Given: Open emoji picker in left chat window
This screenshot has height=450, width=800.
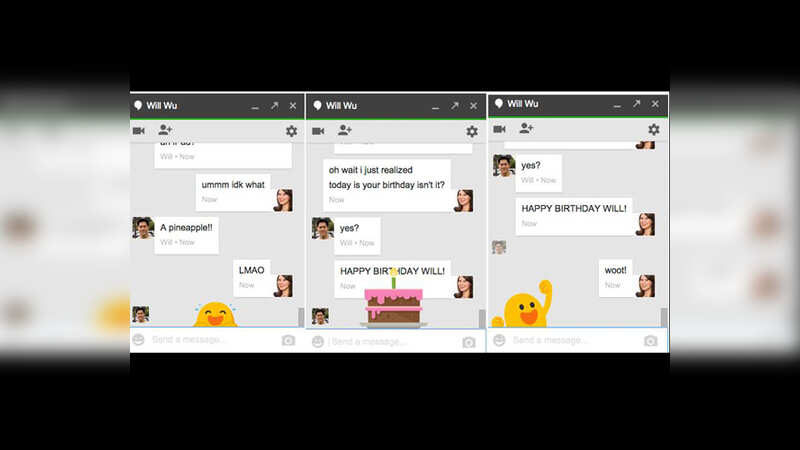Looking at the screenshot, I should (x=138, y=340).
